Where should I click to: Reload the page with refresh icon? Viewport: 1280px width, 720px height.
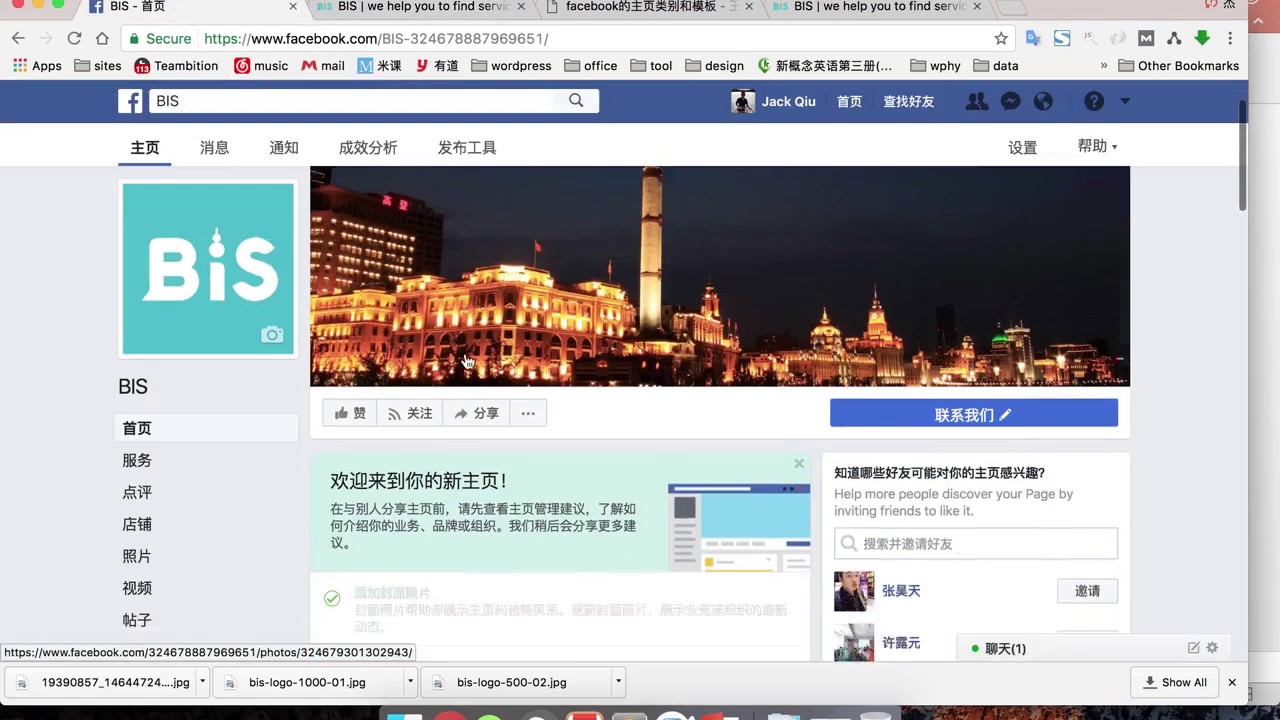74,38
